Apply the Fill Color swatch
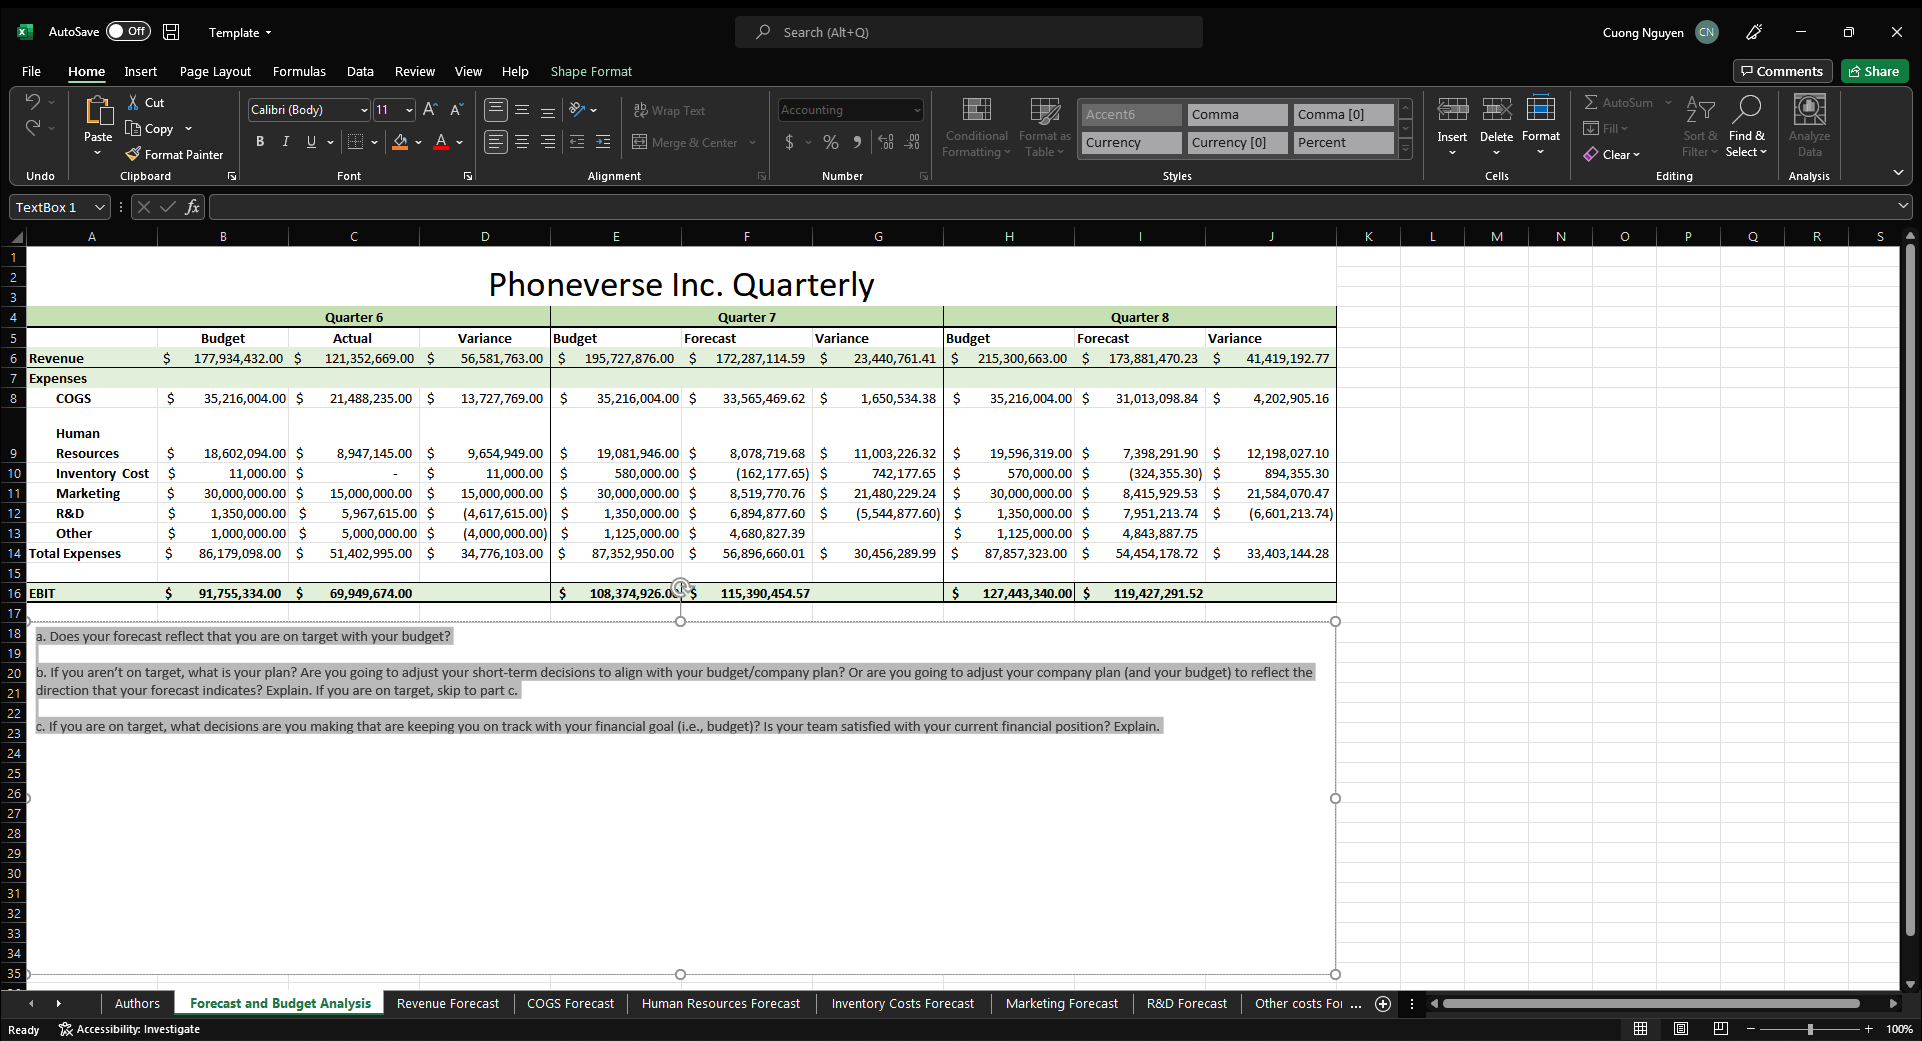The image size is (1922, 1041). 400,142
